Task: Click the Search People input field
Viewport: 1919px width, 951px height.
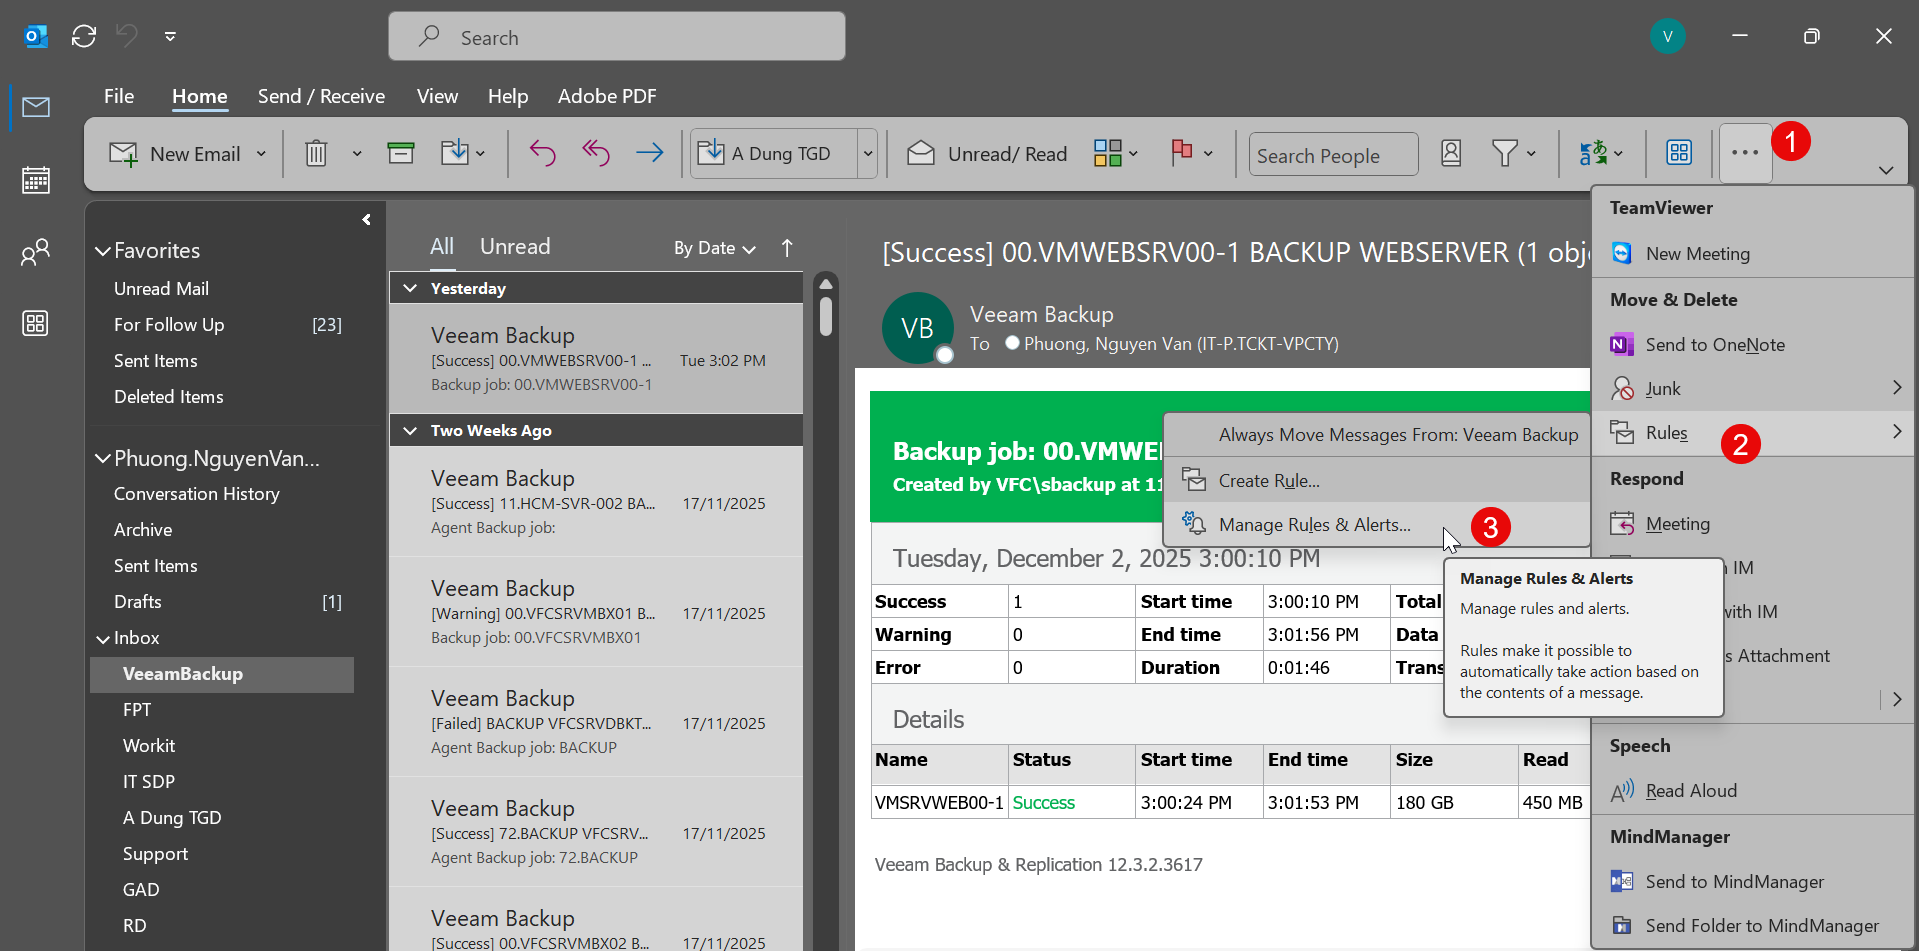Action: pos(1332,155)
